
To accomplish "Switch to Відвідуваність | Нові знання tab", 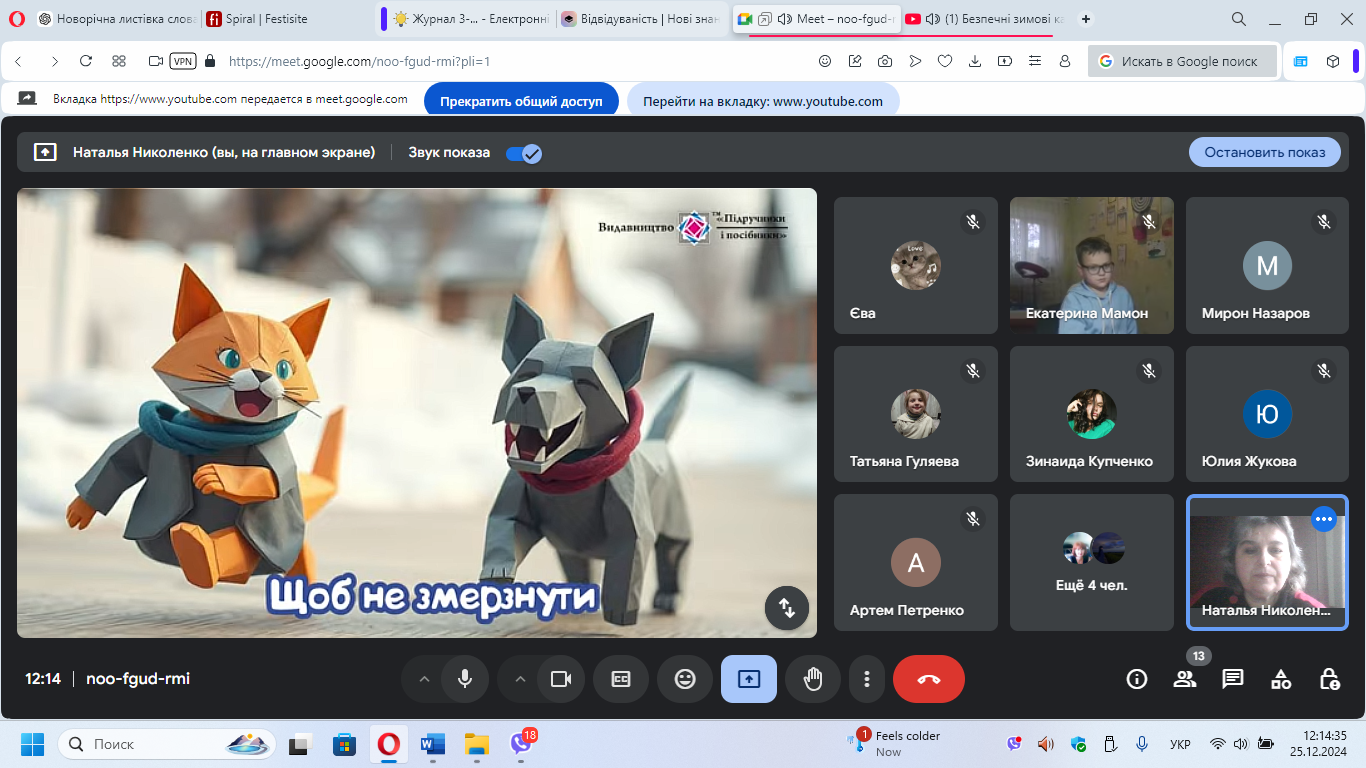I will coord(640,19).
